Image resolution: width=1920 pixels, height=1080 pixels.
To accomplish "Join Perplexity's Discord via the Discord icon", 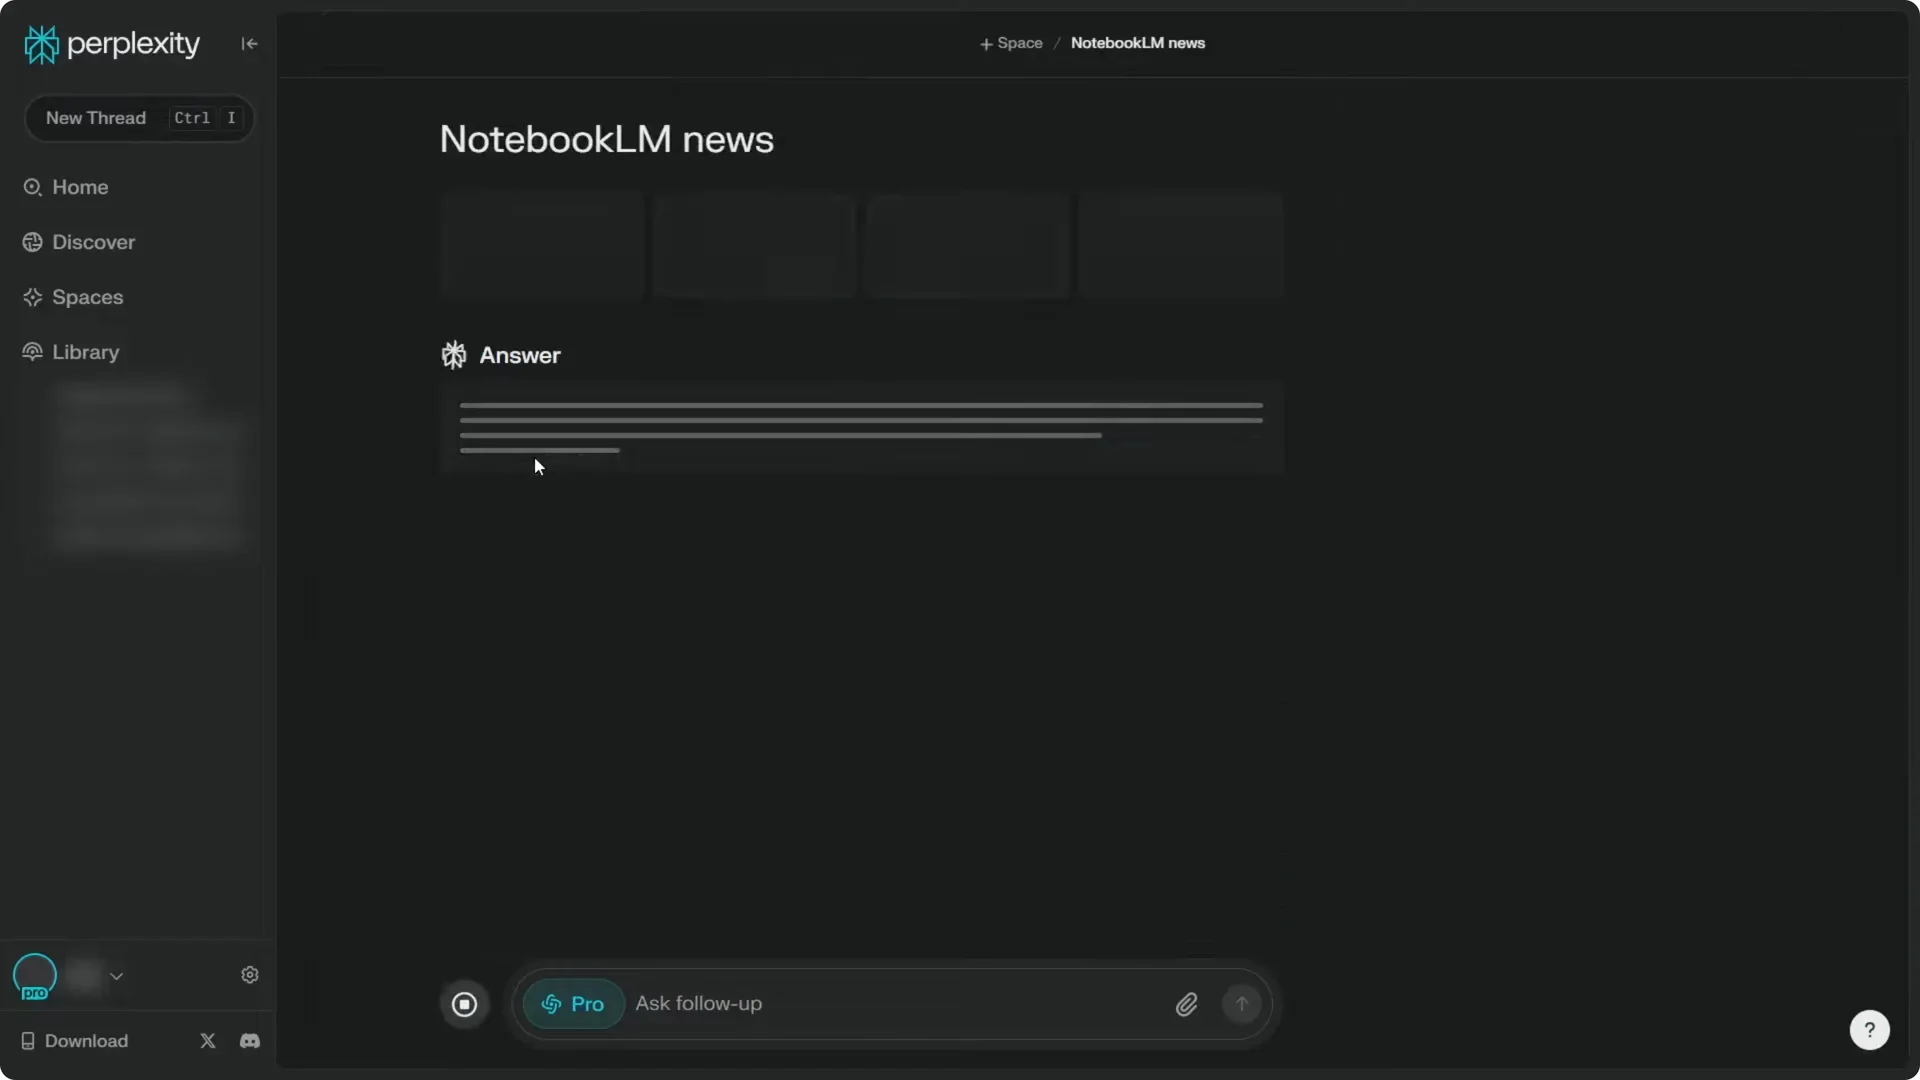I will [249, 1040].
